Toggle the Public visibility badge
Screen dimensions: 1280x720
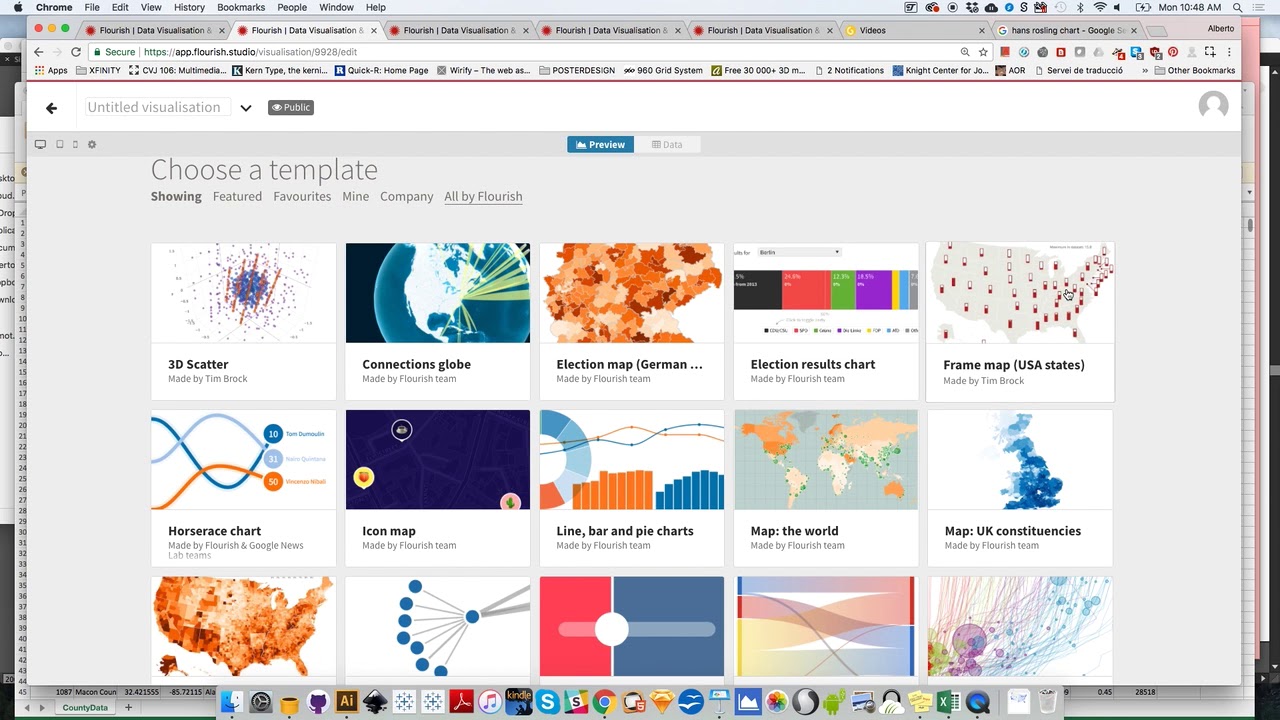pyautogui.click(x=291, y=107)
